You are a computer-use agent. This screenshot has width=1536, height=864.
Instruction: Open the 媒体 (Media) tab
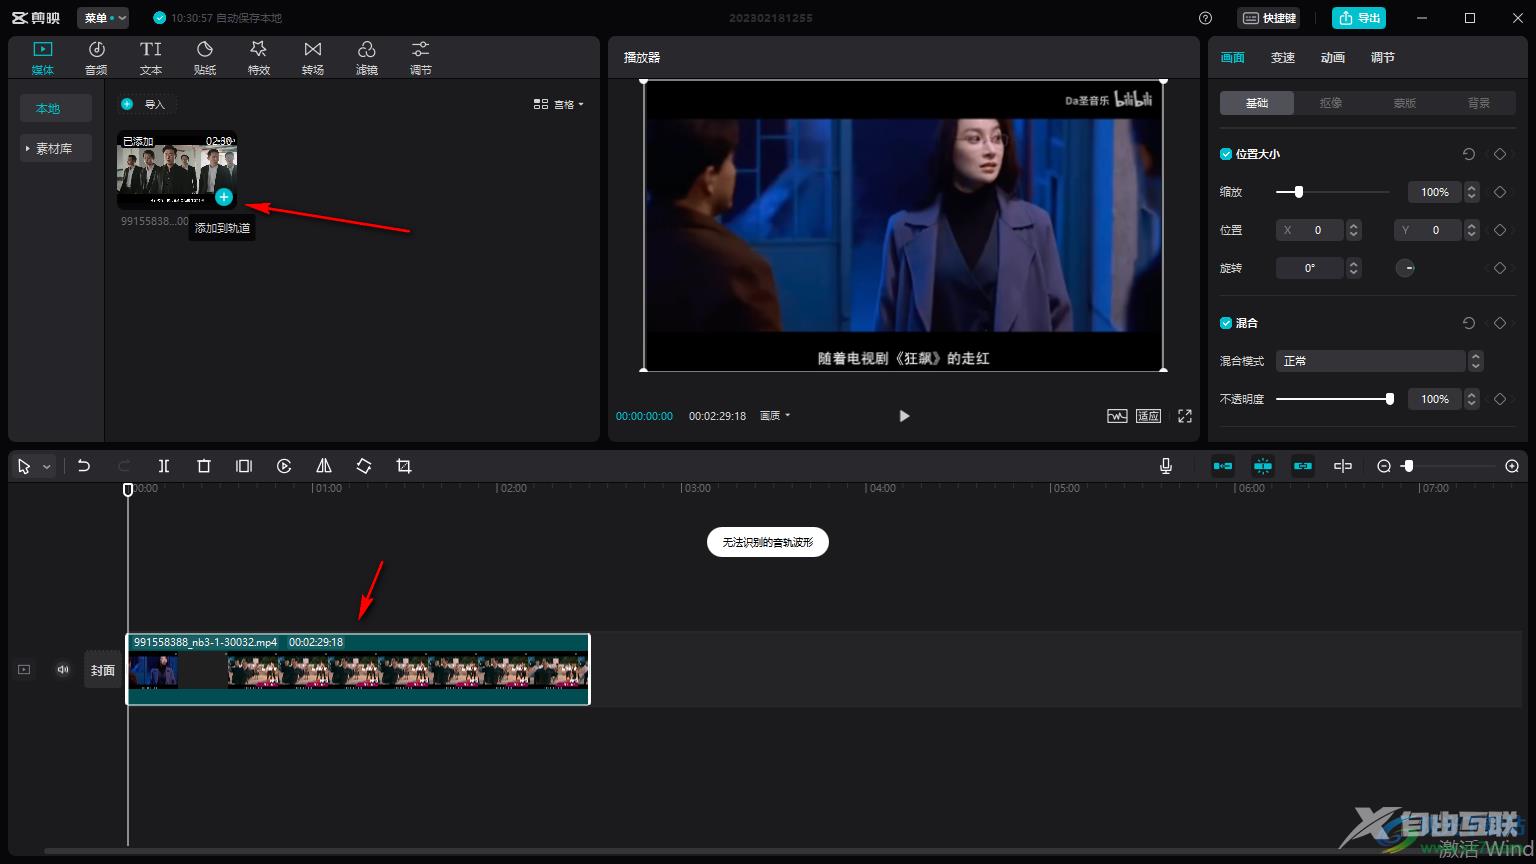(42, 58)
